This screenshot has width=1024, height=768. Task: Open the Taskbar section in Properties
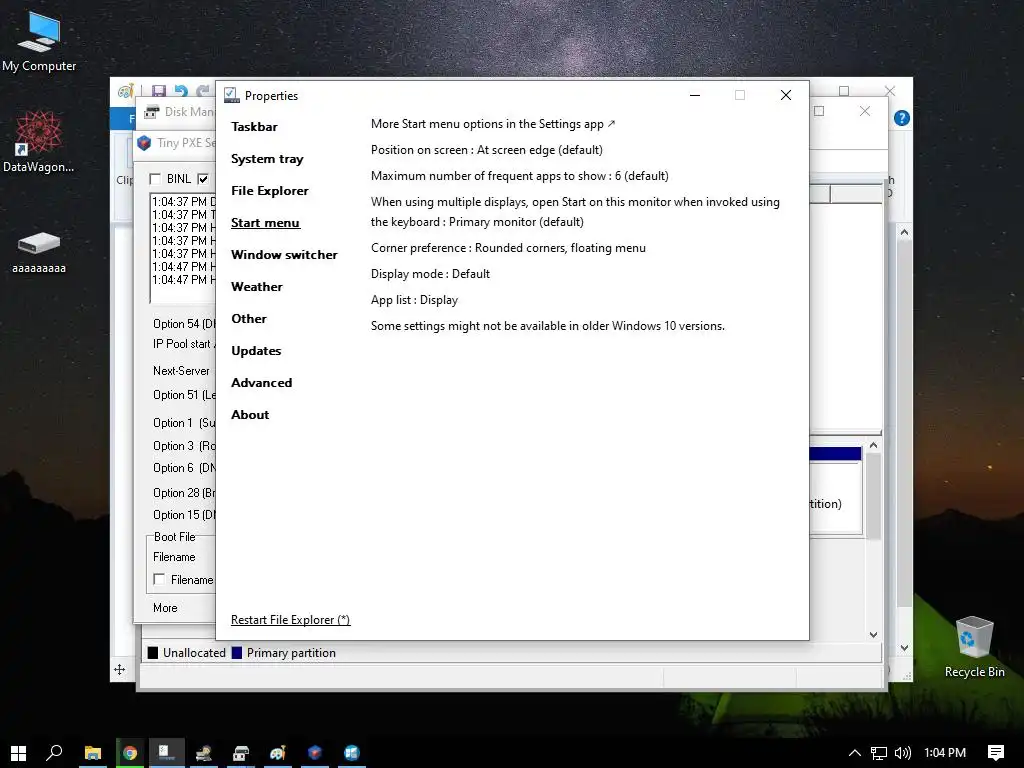pyautogui.click(x=254, y=127)
